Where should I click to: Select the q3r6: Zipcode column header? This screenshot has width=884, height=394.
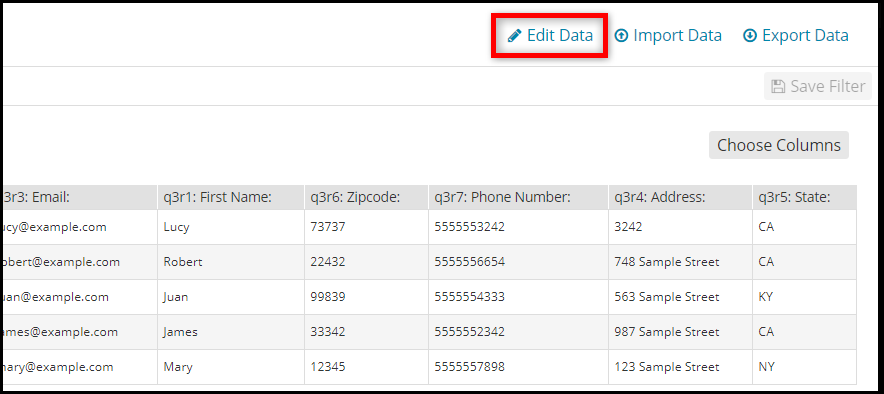click(366, 197)
